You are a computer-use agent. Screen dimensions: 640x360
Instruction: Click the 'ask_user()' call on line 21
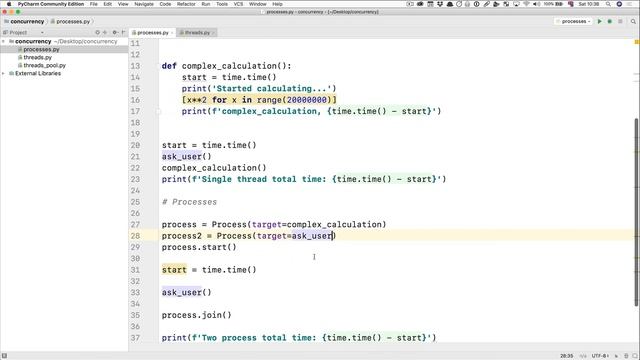(187, 157)
